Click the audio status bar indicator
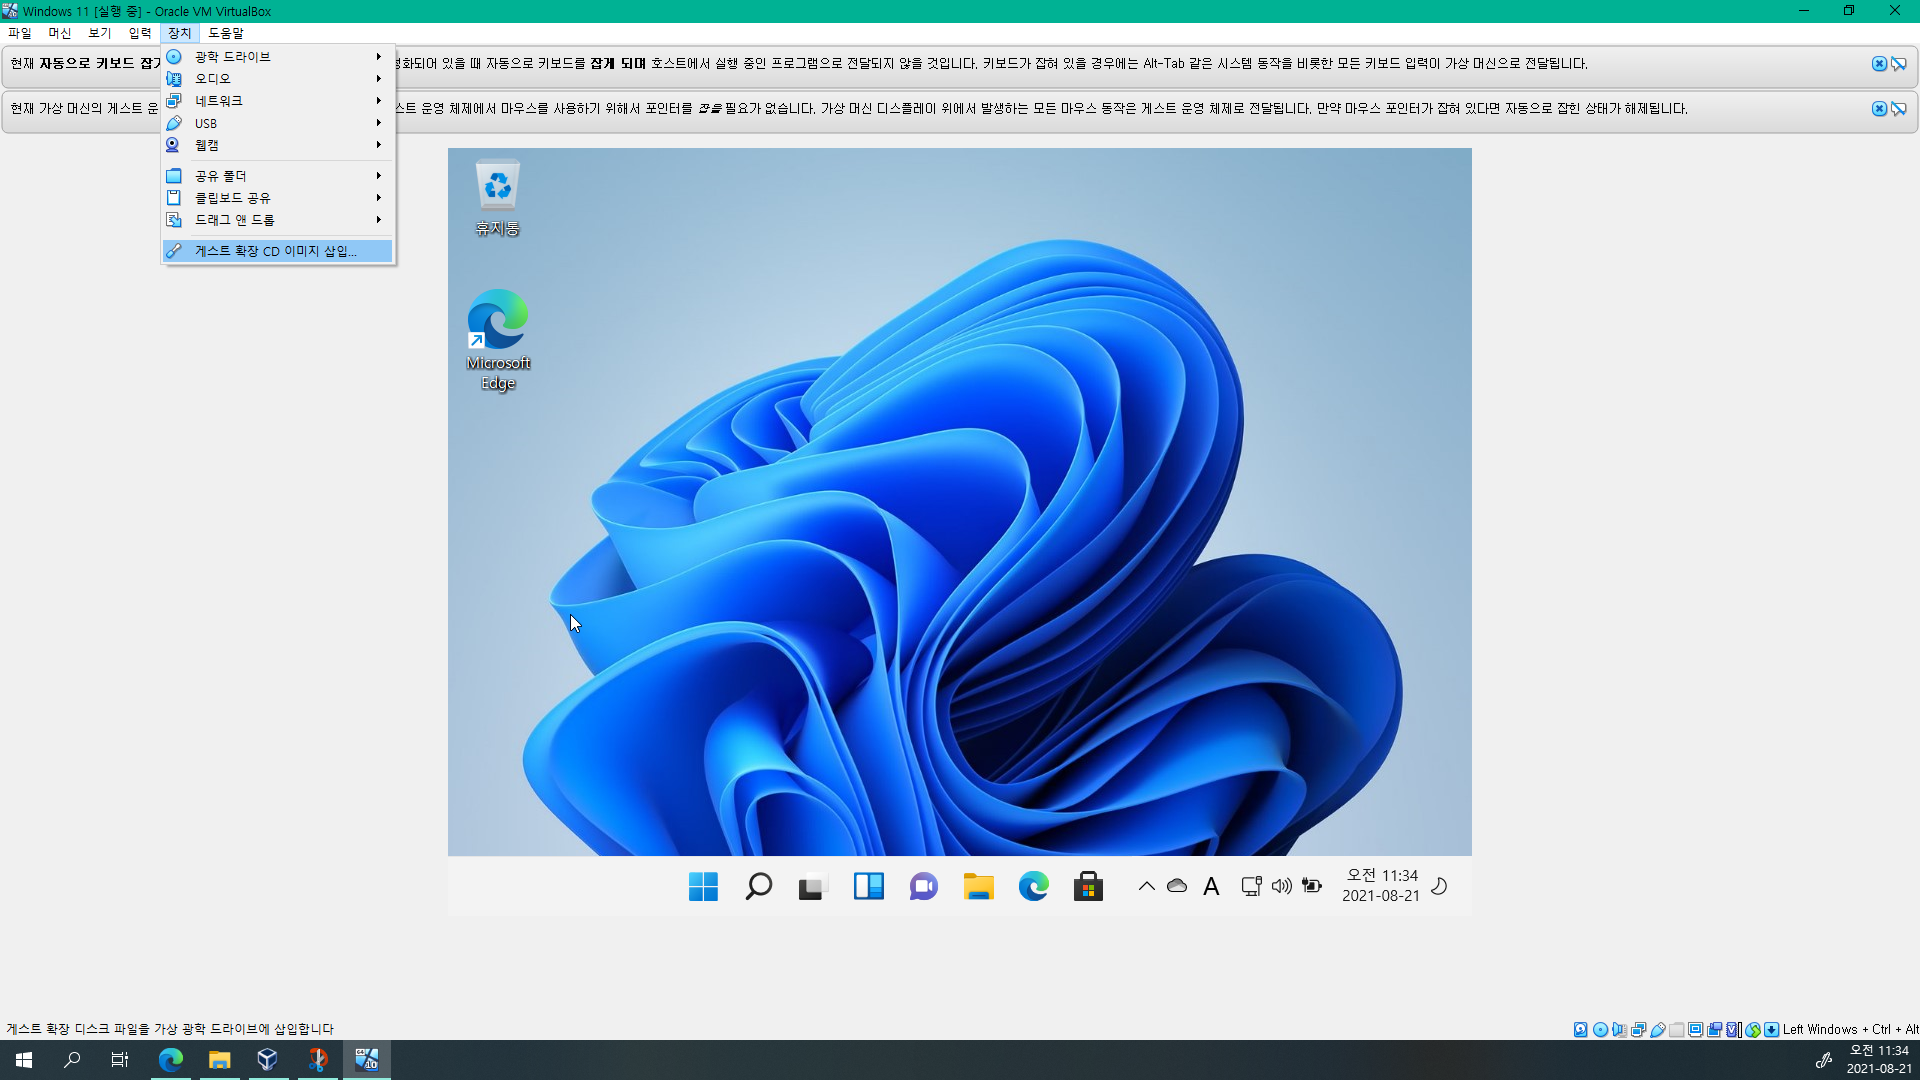Viewport: 1920px width, 1080px height. (1619, 1029)
